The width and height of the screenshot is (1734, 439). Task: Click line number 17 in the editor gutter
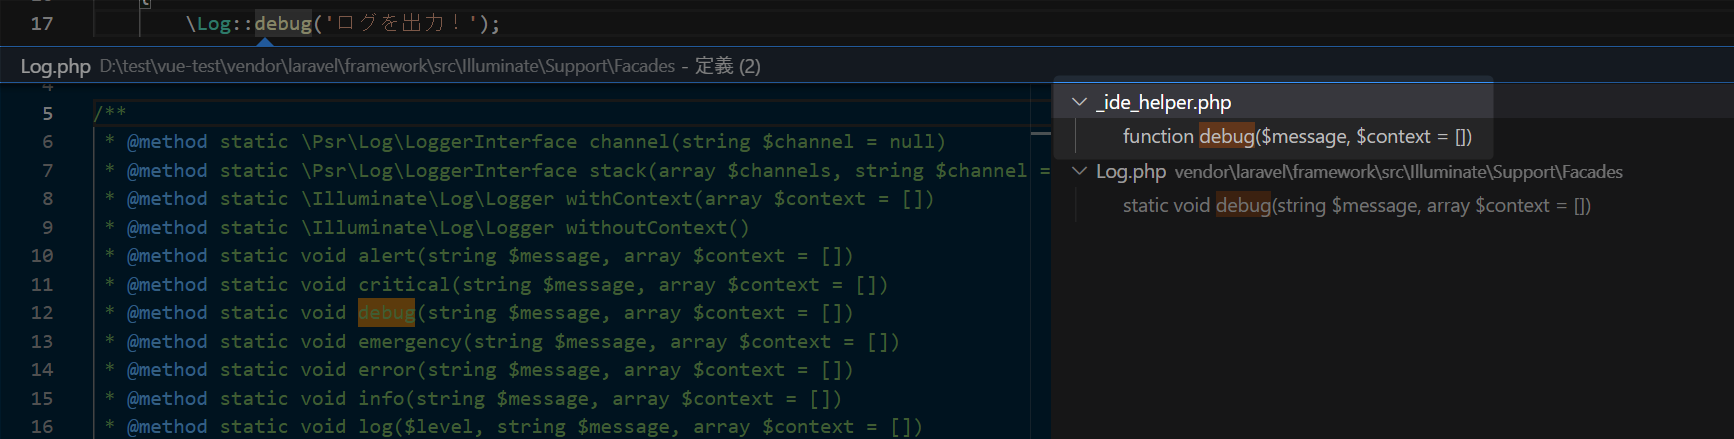(x=42, y=23)
